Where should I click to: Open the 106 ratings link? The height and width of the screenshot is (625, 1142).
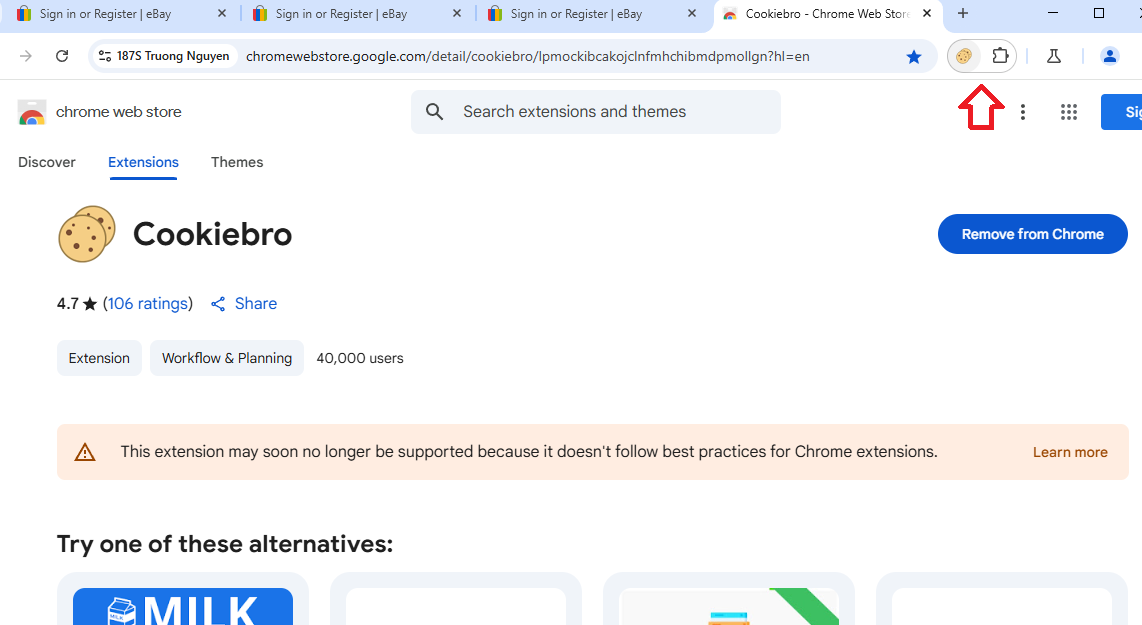click(x=148, y=304)
